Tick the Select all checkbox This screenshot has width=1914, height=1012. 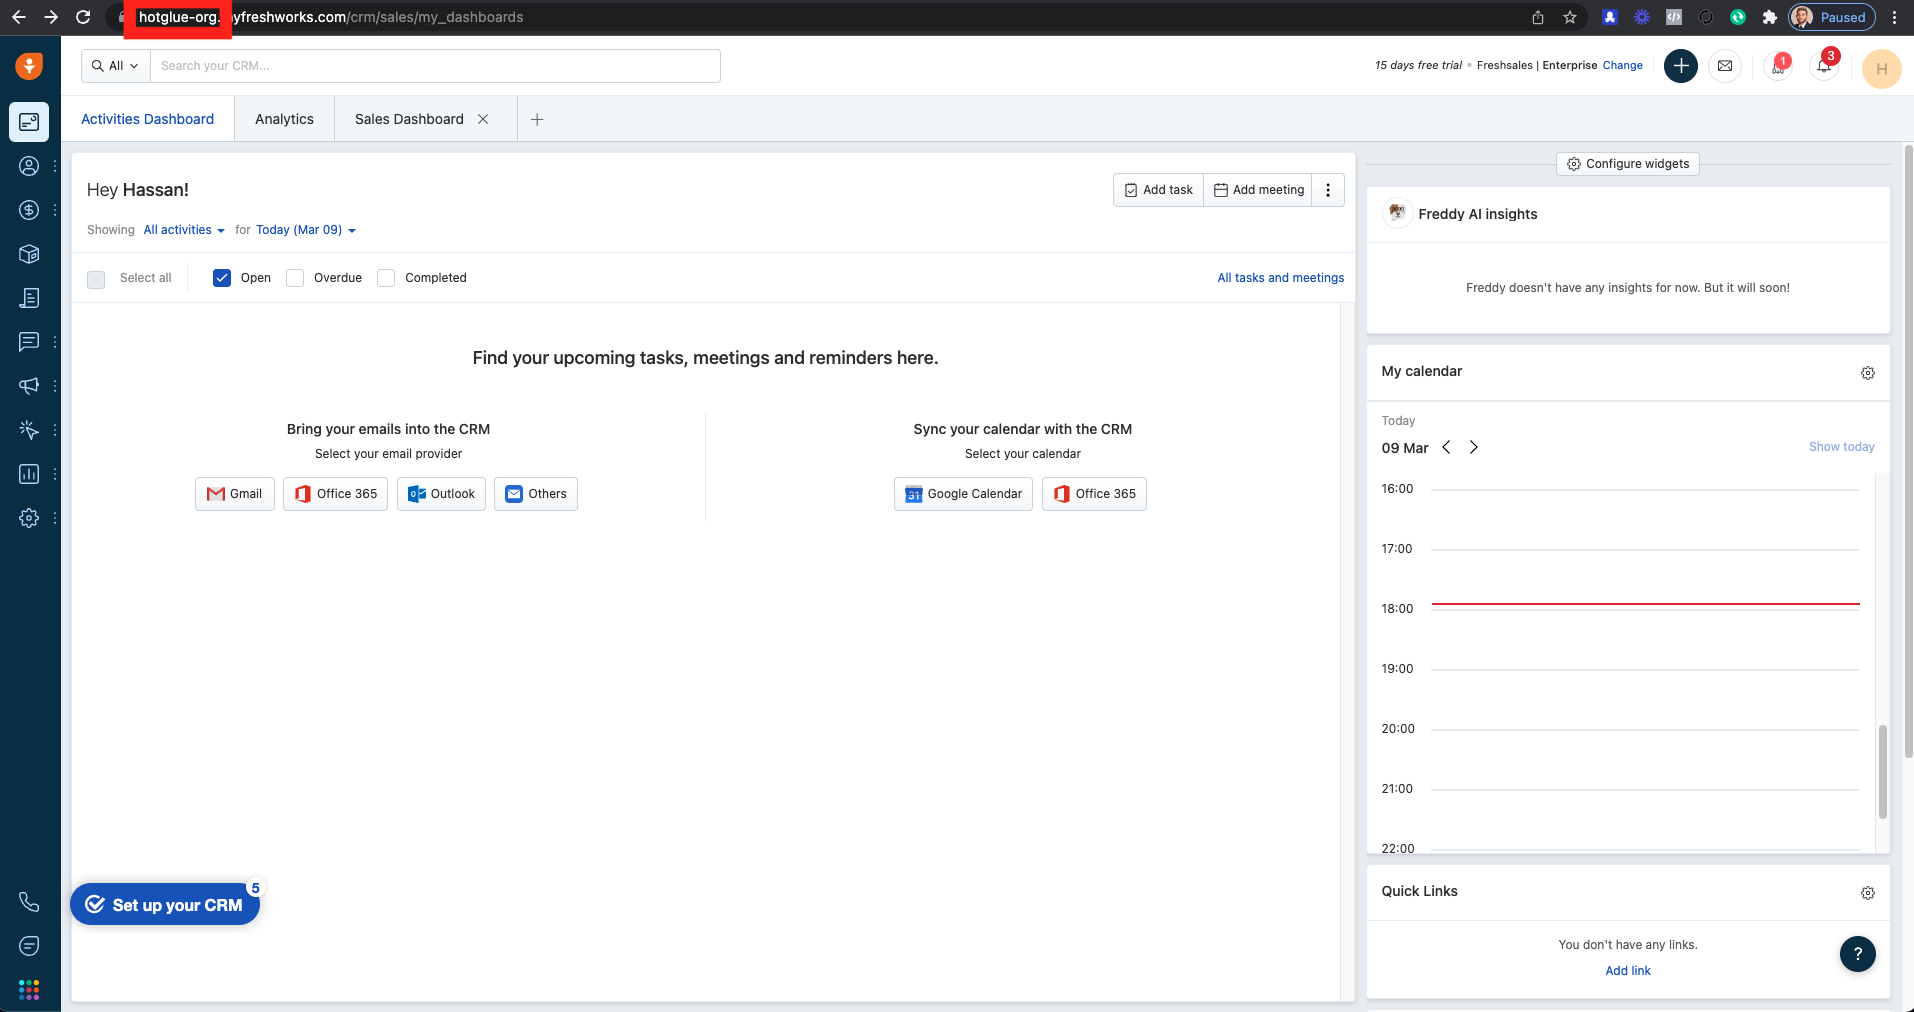tap(96, 279)
